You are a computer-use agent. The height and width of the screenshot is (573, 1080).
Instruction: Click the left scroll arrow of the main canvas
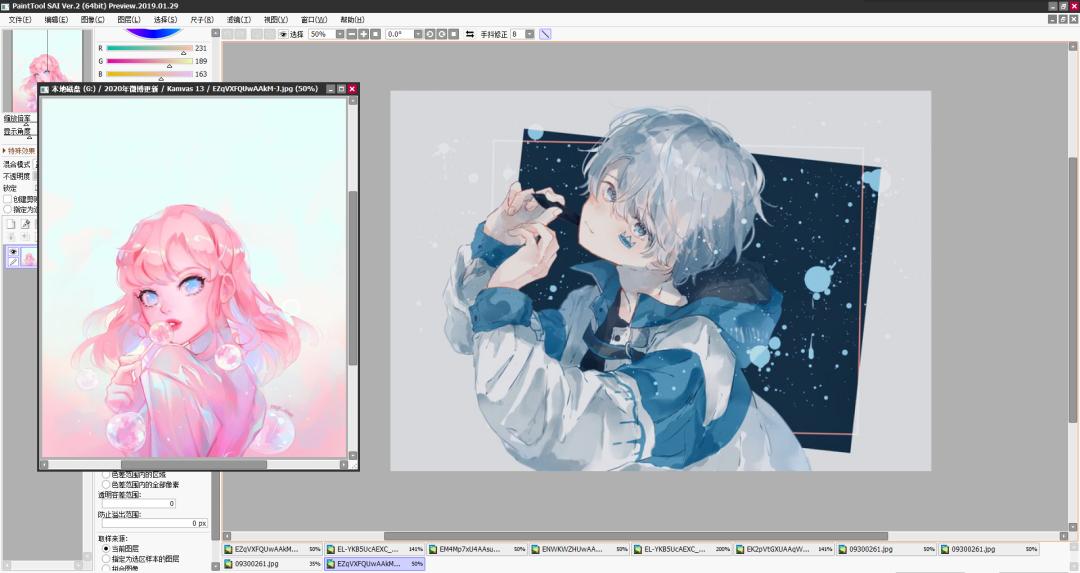227,536
